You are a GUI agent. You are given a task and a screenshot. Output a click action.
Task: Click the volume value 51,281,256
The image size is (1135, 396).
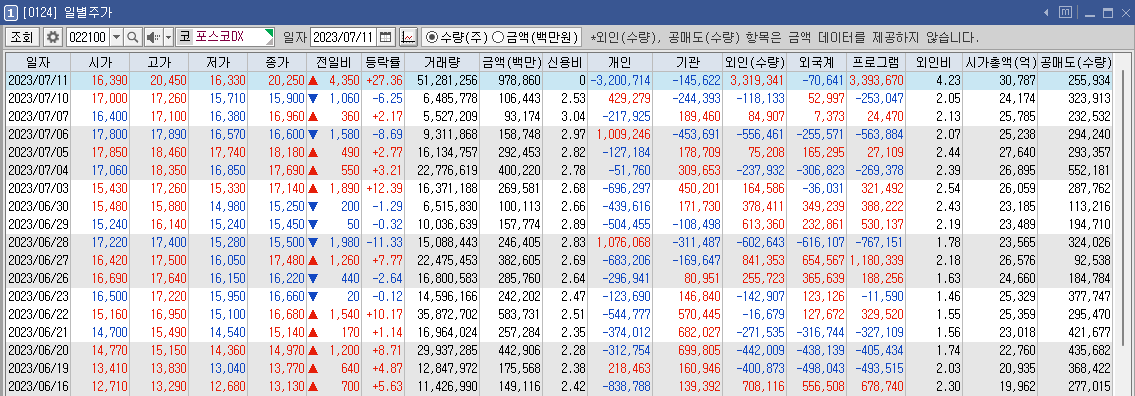click(447, 80)
